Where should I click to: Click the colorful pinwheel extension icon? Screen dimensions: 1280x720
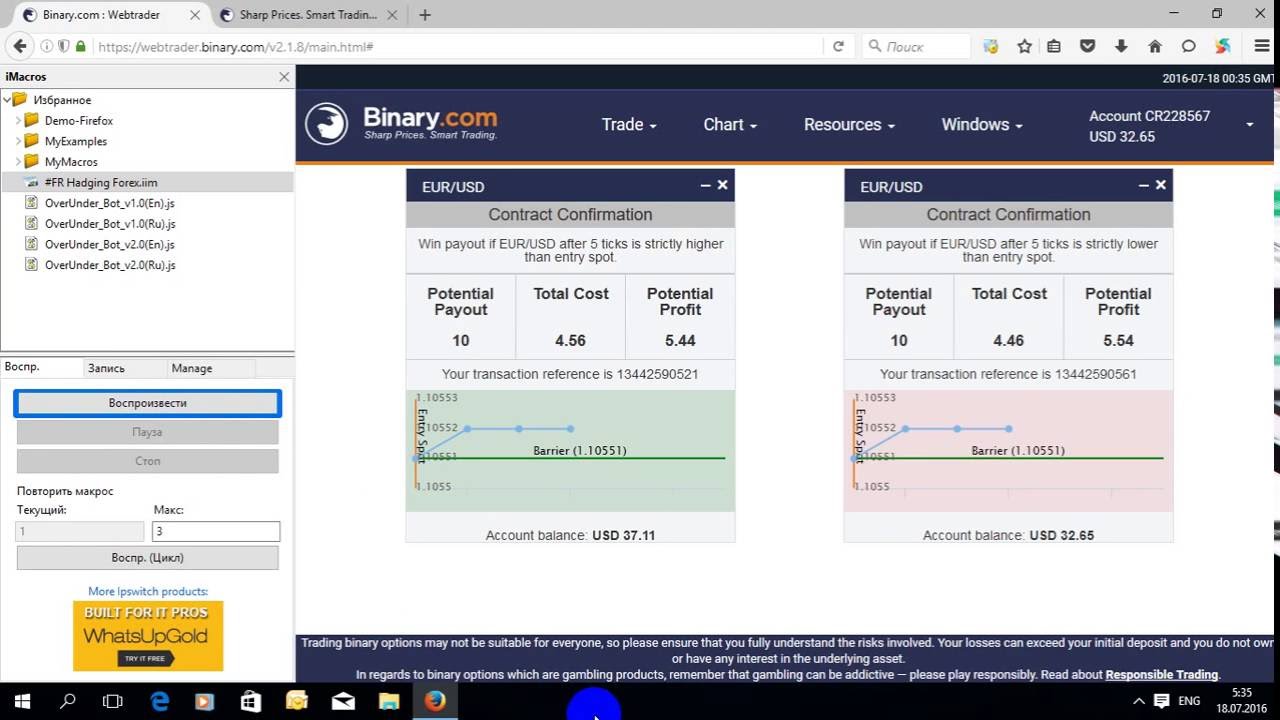tap(1222, 46)
